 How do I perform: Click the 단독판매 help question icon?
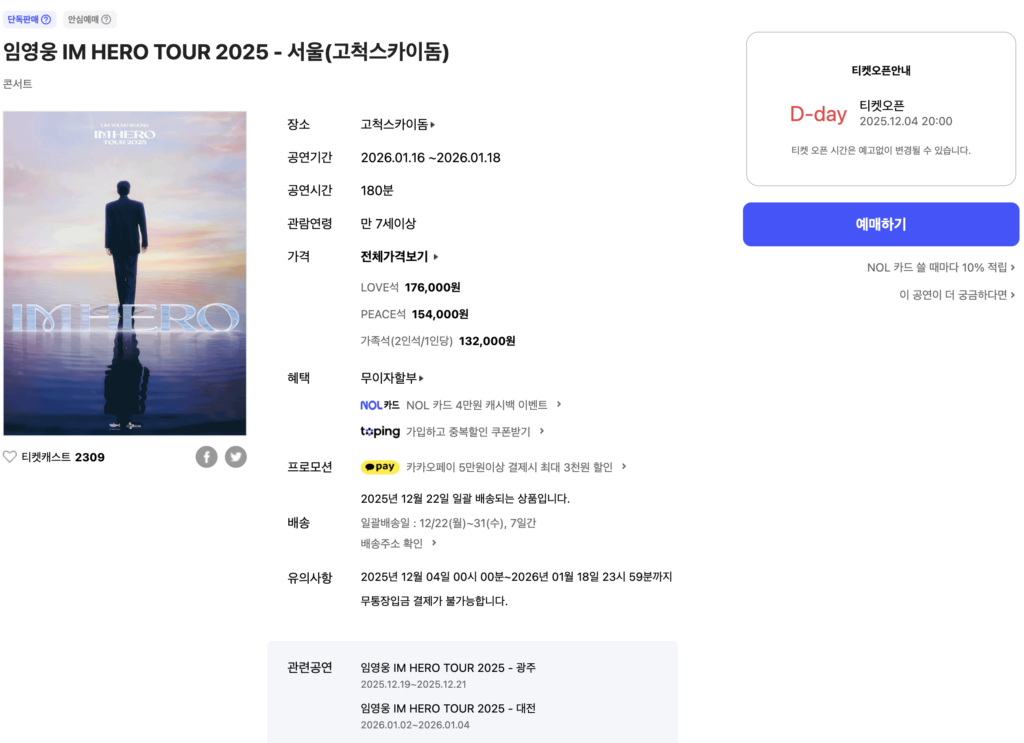click(46, 20)
